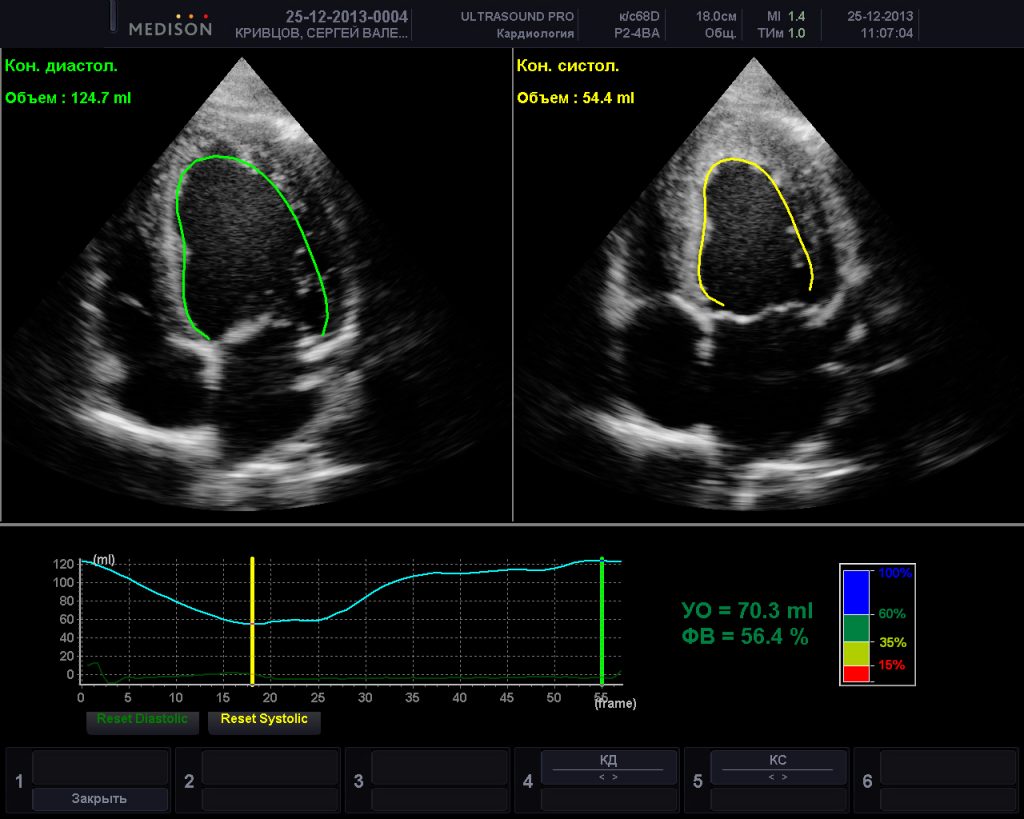Click the Reset Systolic button
The height and width of the screenshot is (819, 1024).
click(264, 719)
